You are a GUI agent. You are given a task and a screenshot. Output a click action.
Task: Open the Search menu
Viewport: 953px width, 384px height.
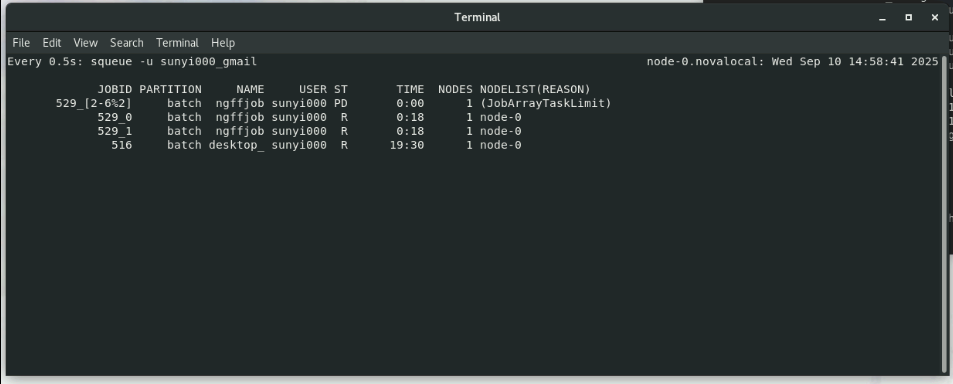(x=126, y=43)
